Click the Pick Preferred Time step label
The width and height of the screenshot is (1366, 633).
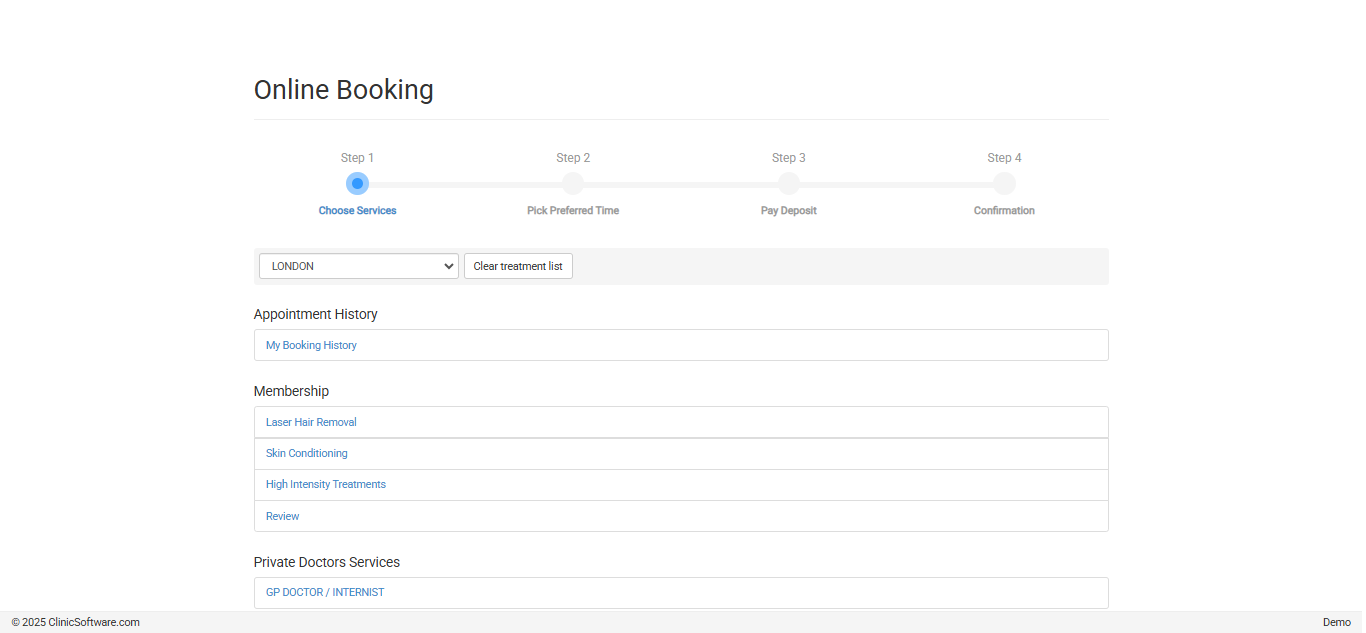[x=573, y=210]
